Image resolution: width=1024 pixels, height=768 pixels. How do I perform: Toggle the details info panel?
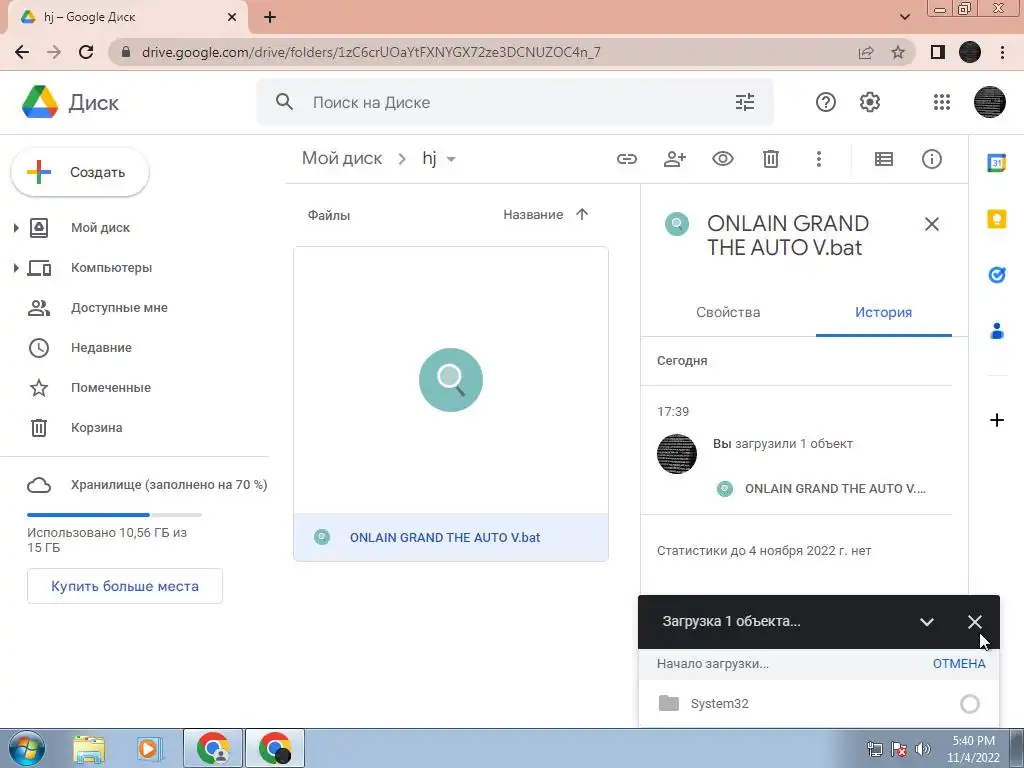[x=931, y=159]
